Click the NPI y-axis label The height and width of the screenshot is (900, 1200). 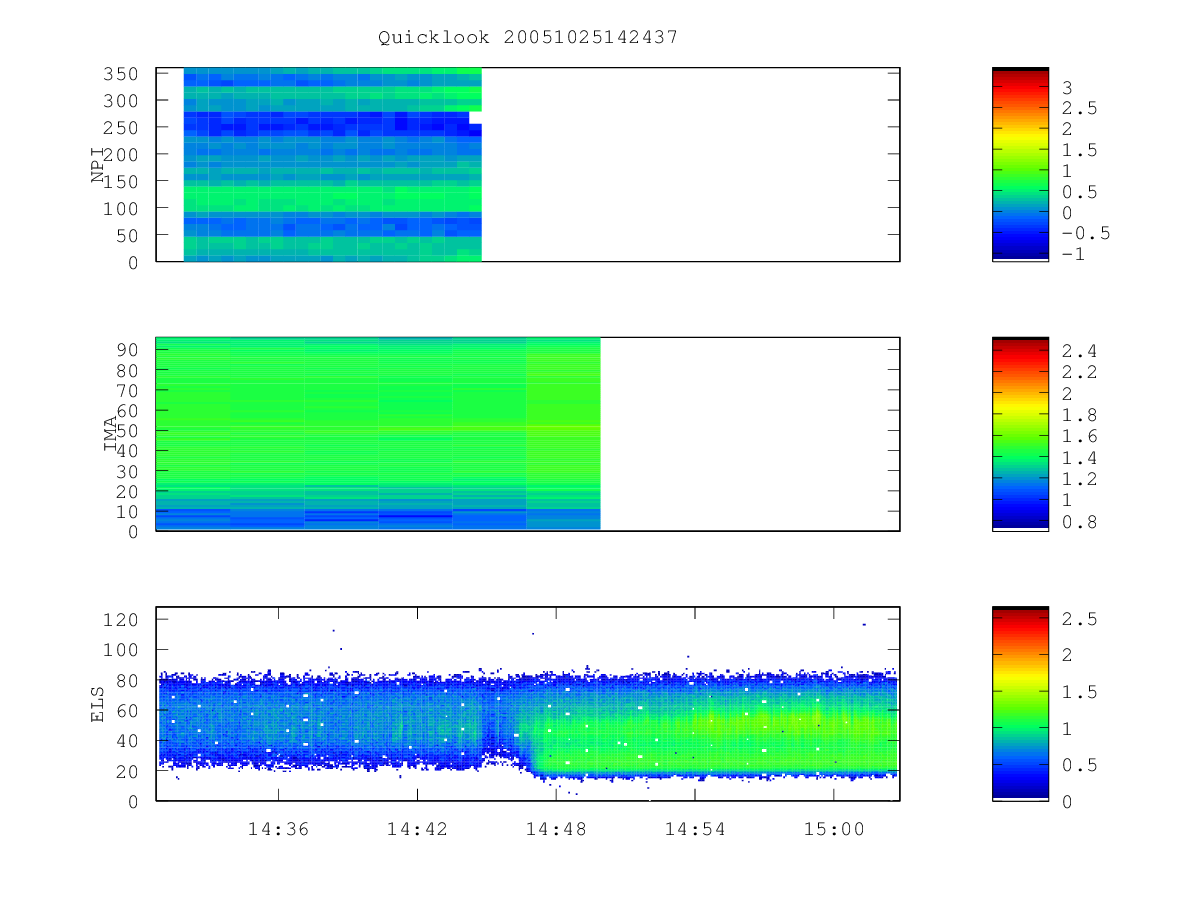click(98, 165)
